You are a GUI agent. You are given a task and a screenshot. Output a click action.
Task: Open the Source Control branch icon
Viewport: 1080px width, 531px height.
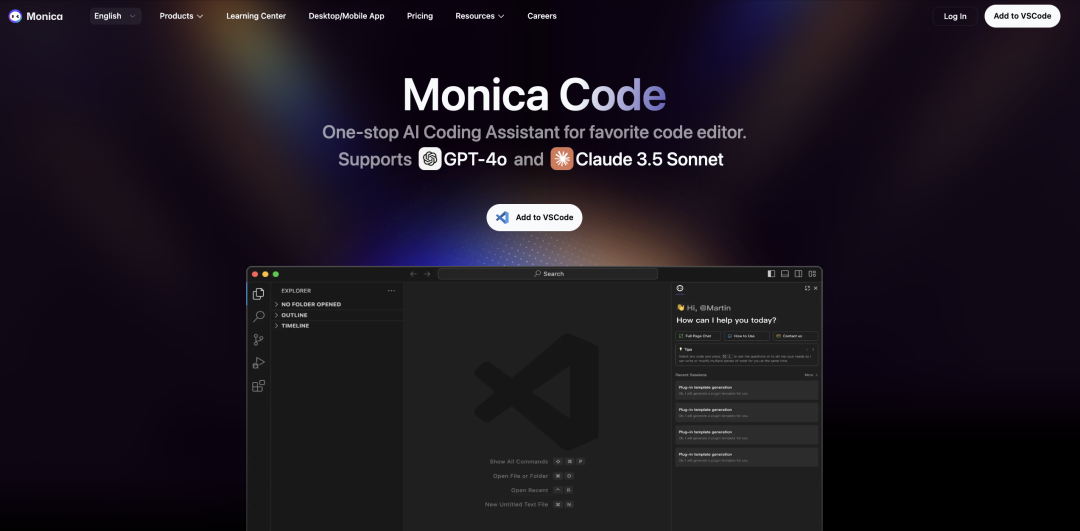[258, 340]
